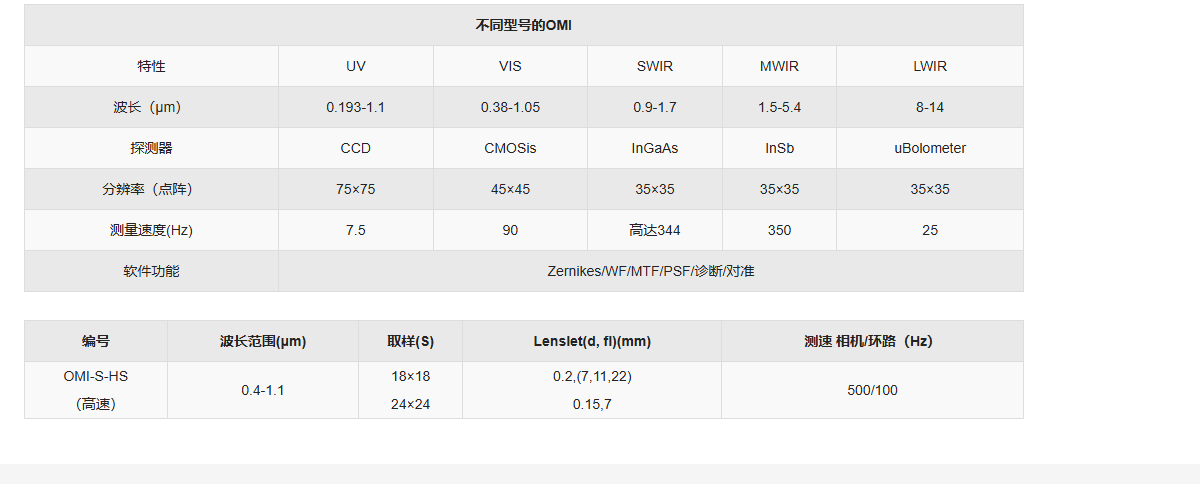Select the 0.2,(7,11,22) lenslet value
The width and height of the screenshot is (1200, 484).
[592, 377]
